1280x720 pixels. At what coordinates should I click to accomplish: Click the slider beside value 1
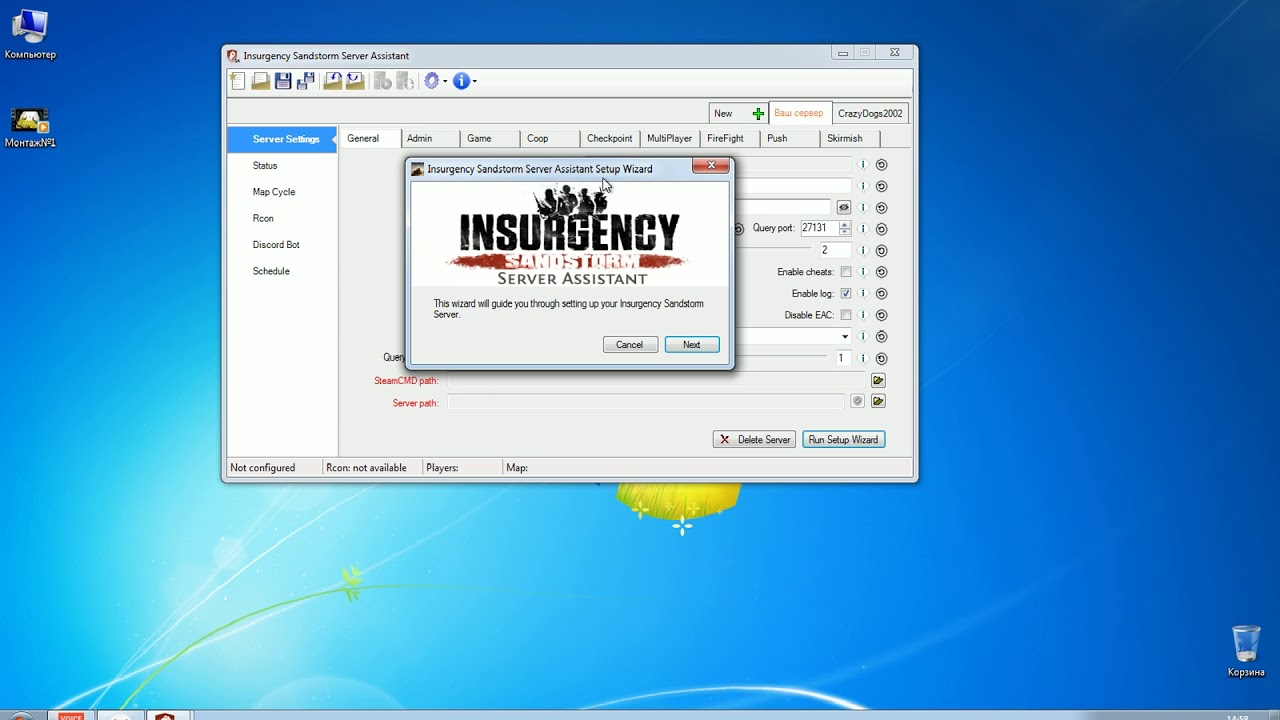tap(781, 358)
